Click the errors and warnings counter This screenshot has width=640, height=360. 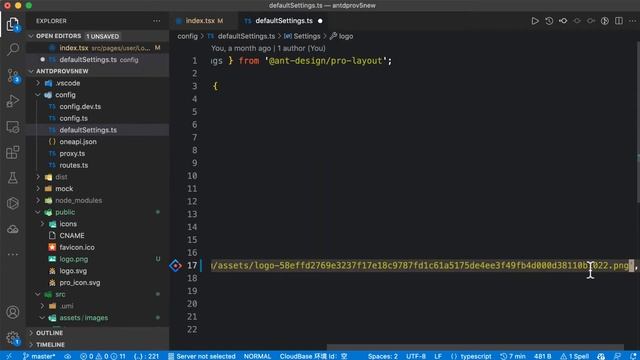coord(103,356)
